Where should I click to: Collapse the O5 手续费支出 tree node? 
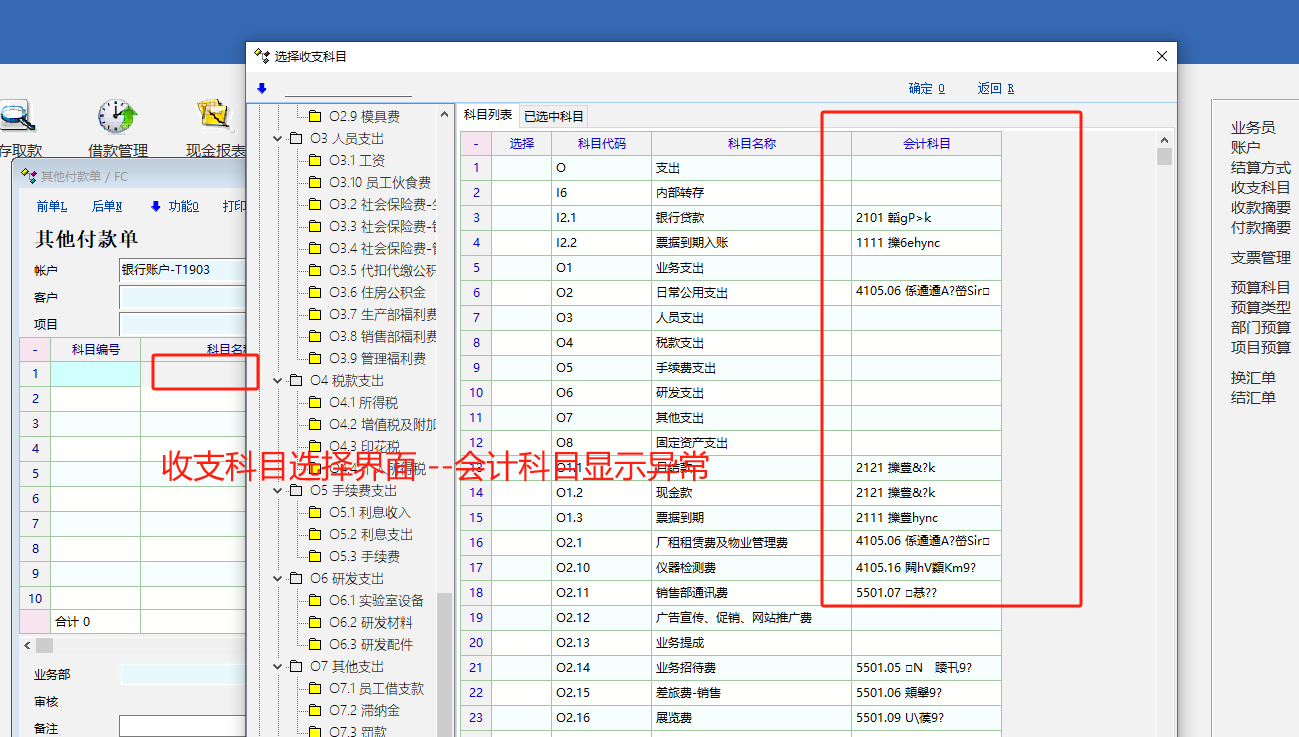pos(278,491)
